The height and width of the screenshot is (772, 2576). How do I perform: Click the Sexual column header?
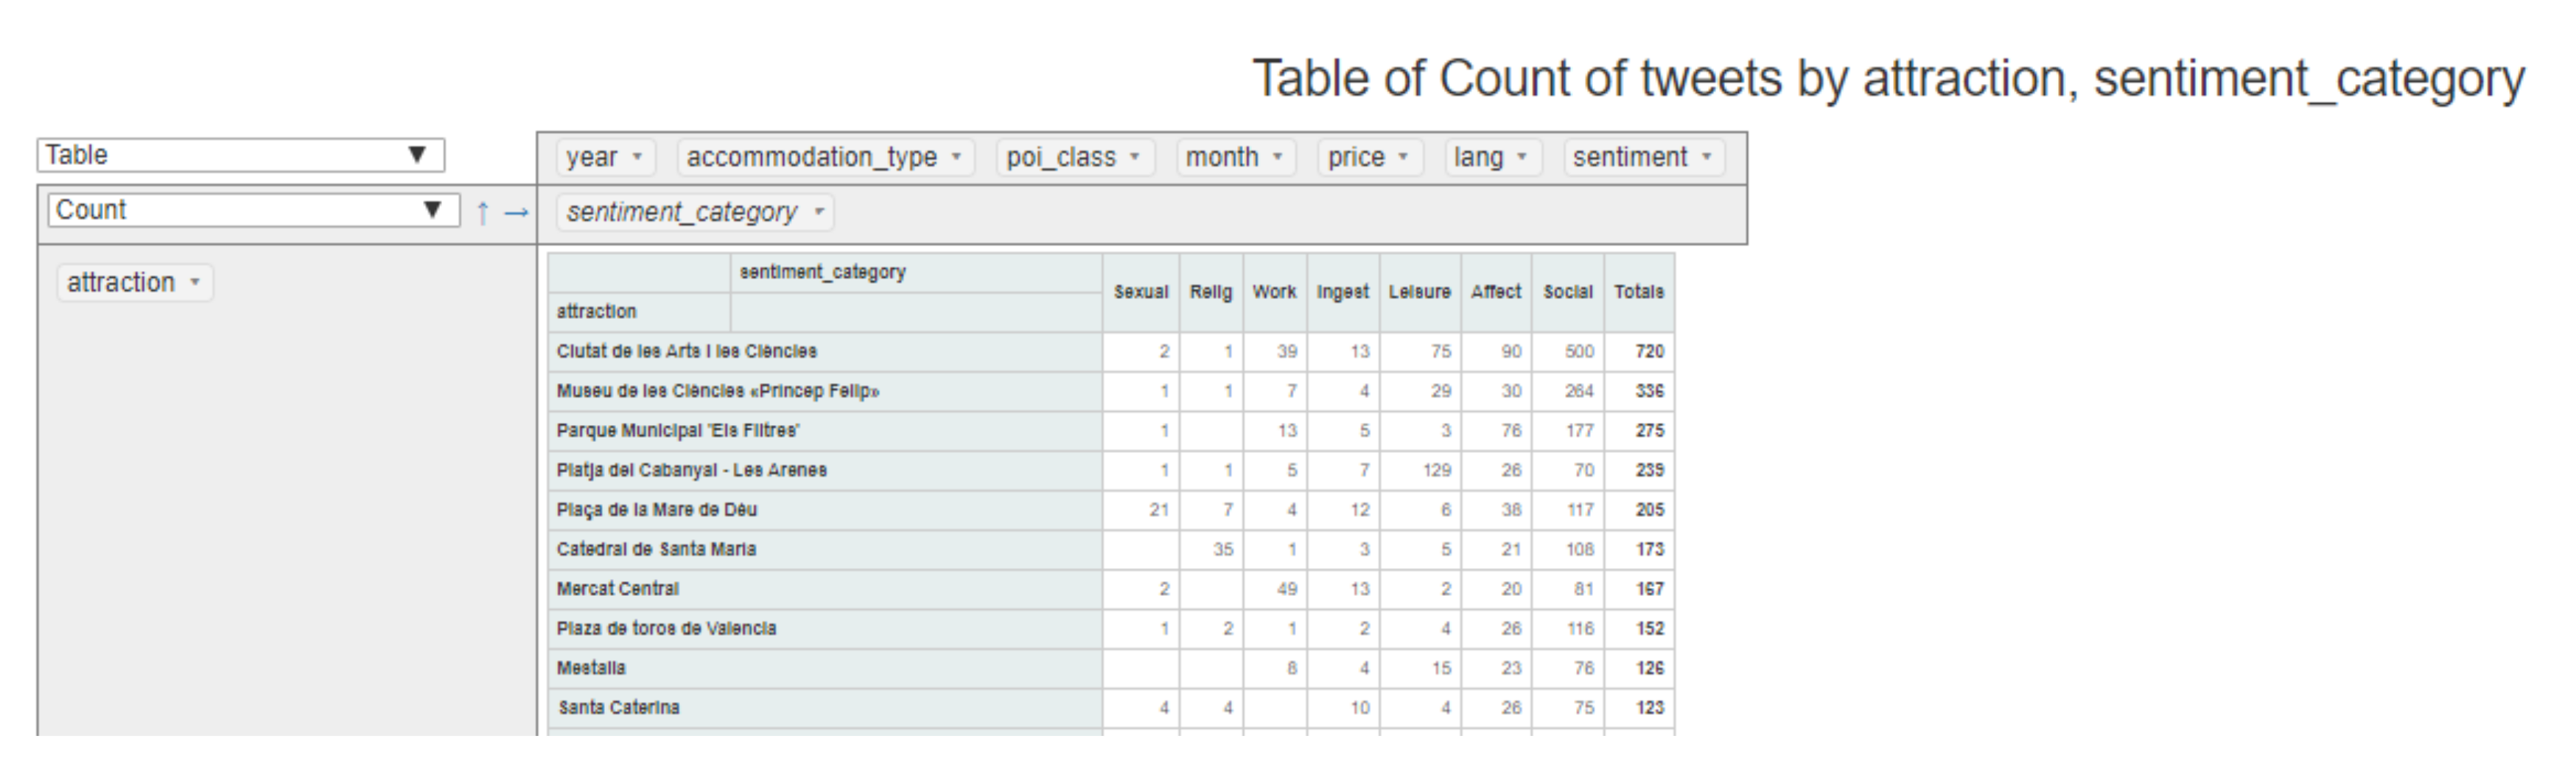(1141, 292)
